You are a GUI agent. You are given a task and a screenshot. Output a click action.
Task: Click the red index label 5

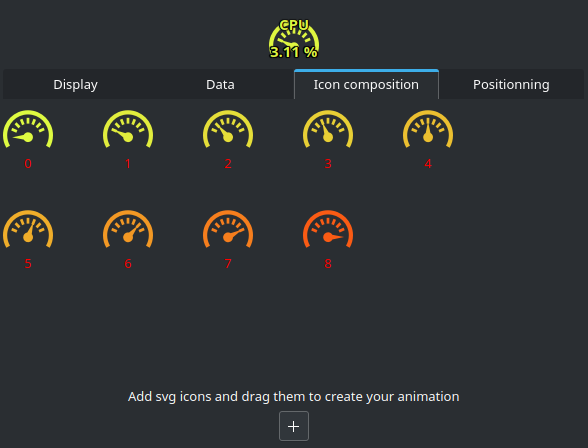click(28, 264)
